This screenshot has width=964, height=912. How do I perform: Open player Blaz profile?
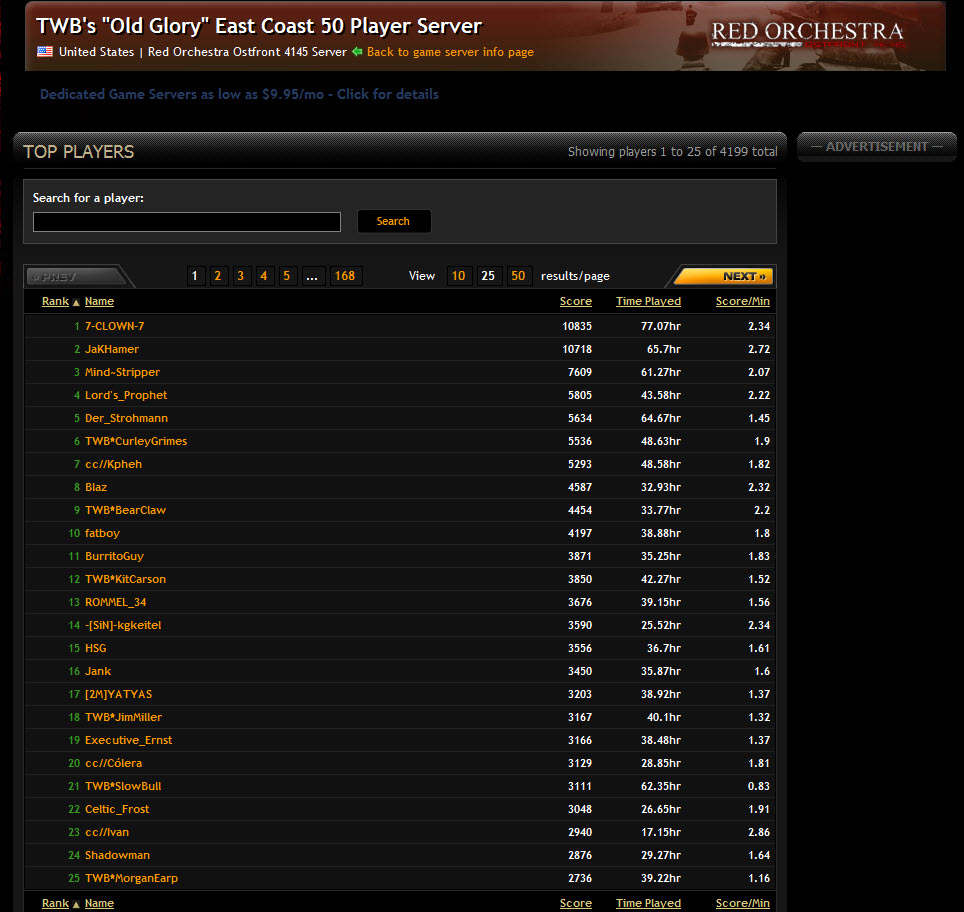point(96,487)
